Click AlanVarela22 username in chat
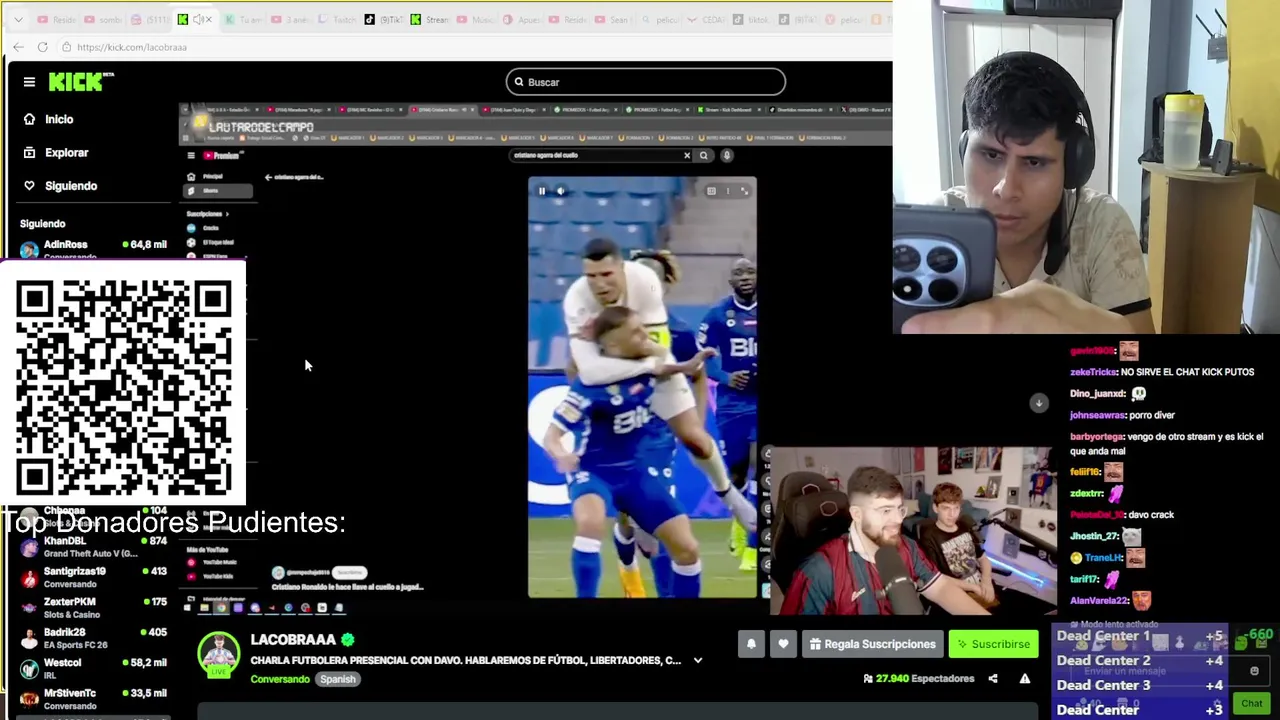This screenshot has height=720, width=1280. [1099, 601]
